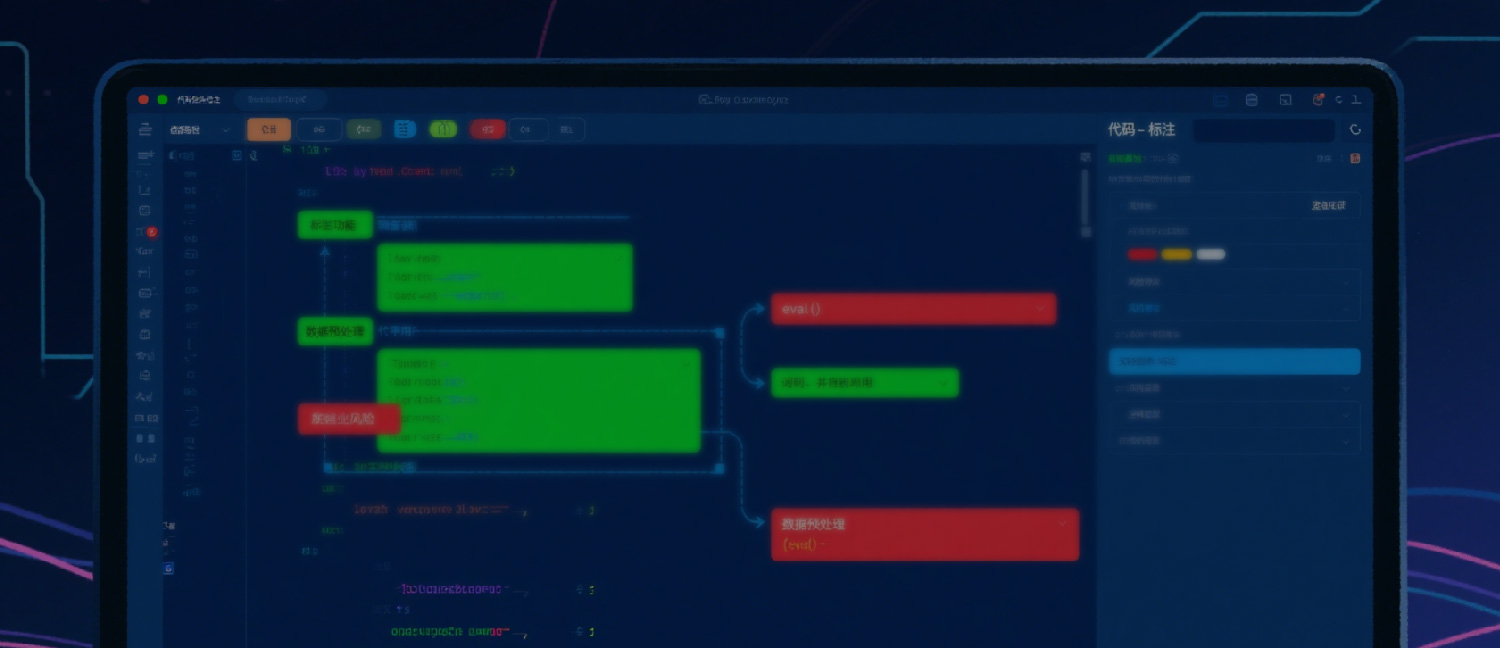
Task: Select the white color pill in the annotation panel
Action: point(1211,254)
